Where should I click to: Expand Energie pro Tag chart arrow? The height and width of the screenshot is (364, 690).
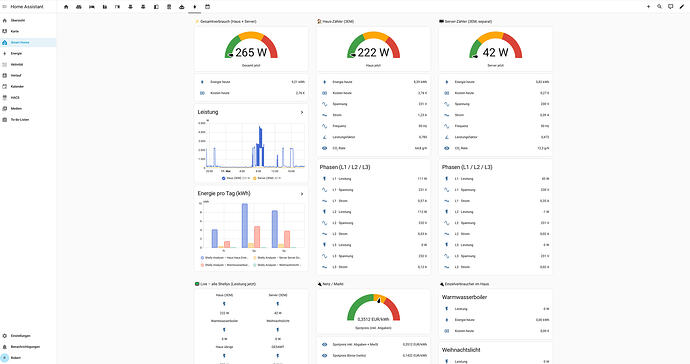coord(301,194)
